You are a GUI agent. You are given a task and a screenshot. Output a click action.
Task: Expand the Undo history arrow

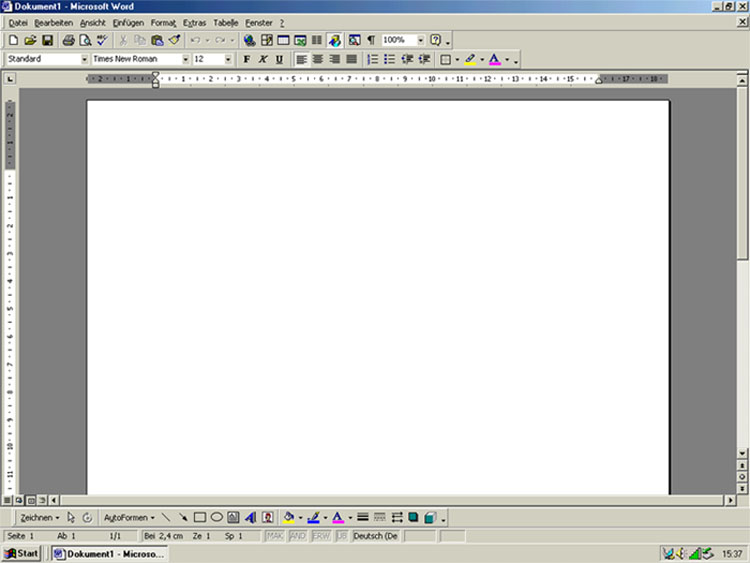pos(207,40)
